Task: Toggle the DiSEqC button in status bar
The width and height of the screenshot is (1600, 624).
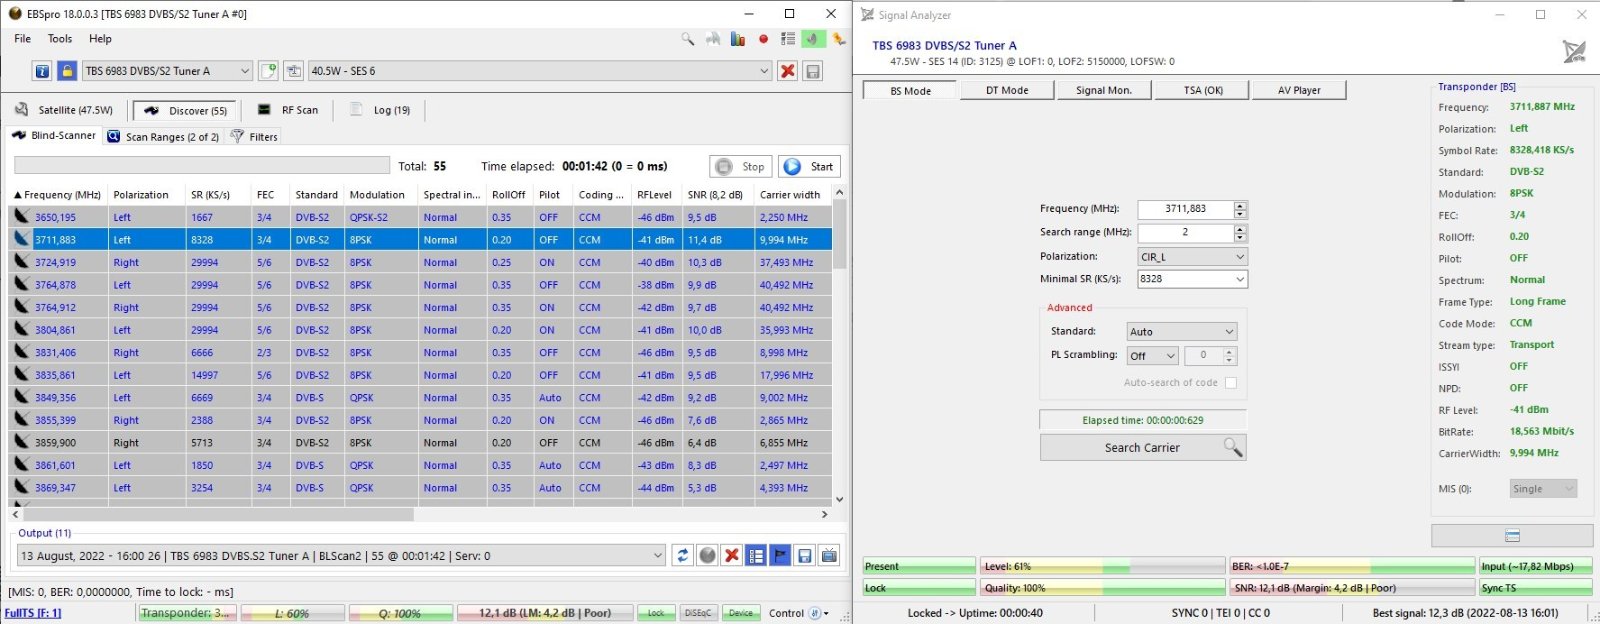Action: click(x=697, y=613)
